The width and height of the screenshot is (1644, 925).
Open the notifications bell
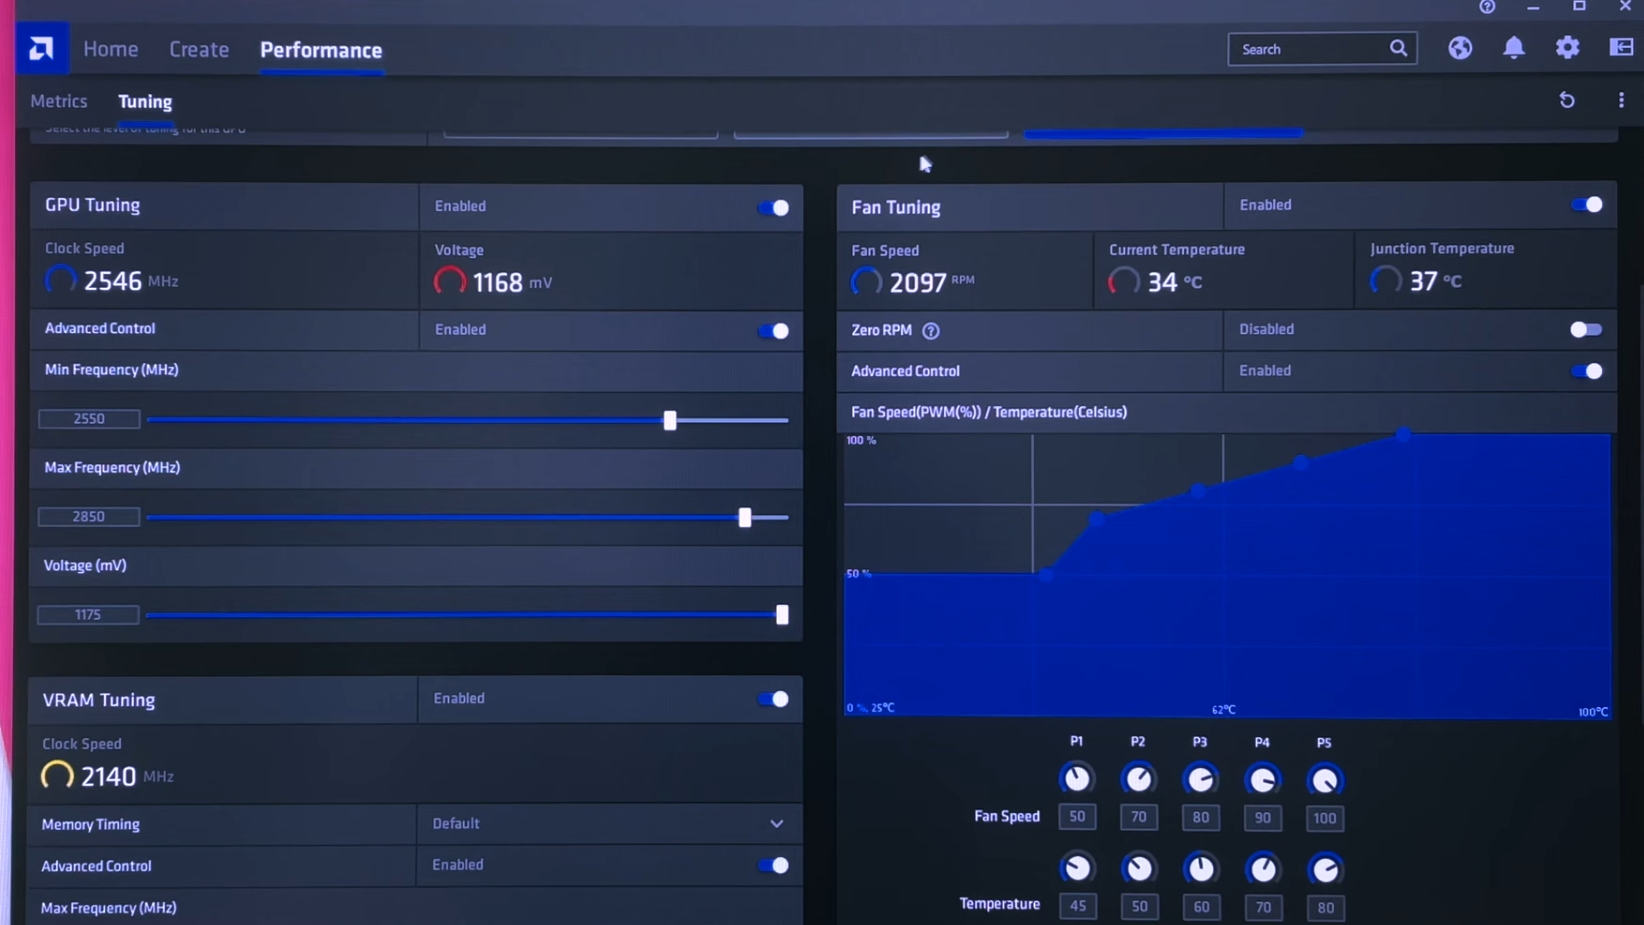(1514, 48)
